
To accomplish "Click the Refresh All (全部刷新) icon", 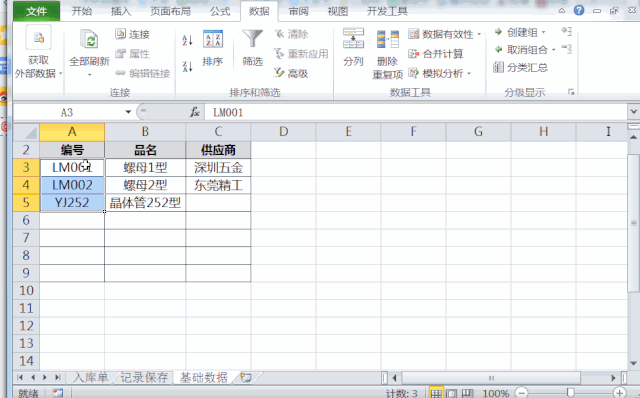I will pyautogui.click(x=89, y=40).
